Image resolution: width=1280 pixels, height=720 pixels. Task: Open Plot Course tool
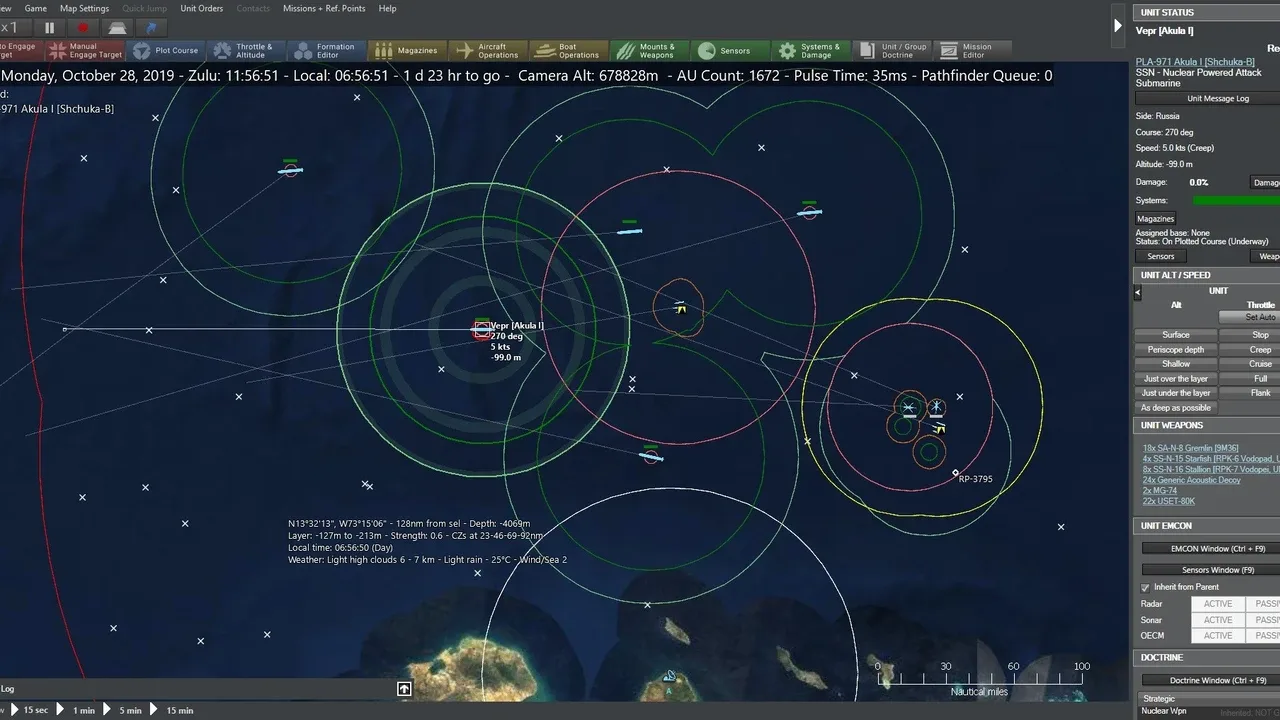pos(166,51)
